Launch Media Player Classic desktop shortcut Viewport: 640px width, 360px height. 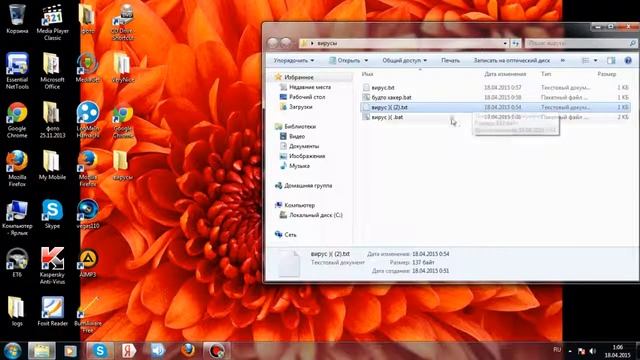tap(52, 22)
